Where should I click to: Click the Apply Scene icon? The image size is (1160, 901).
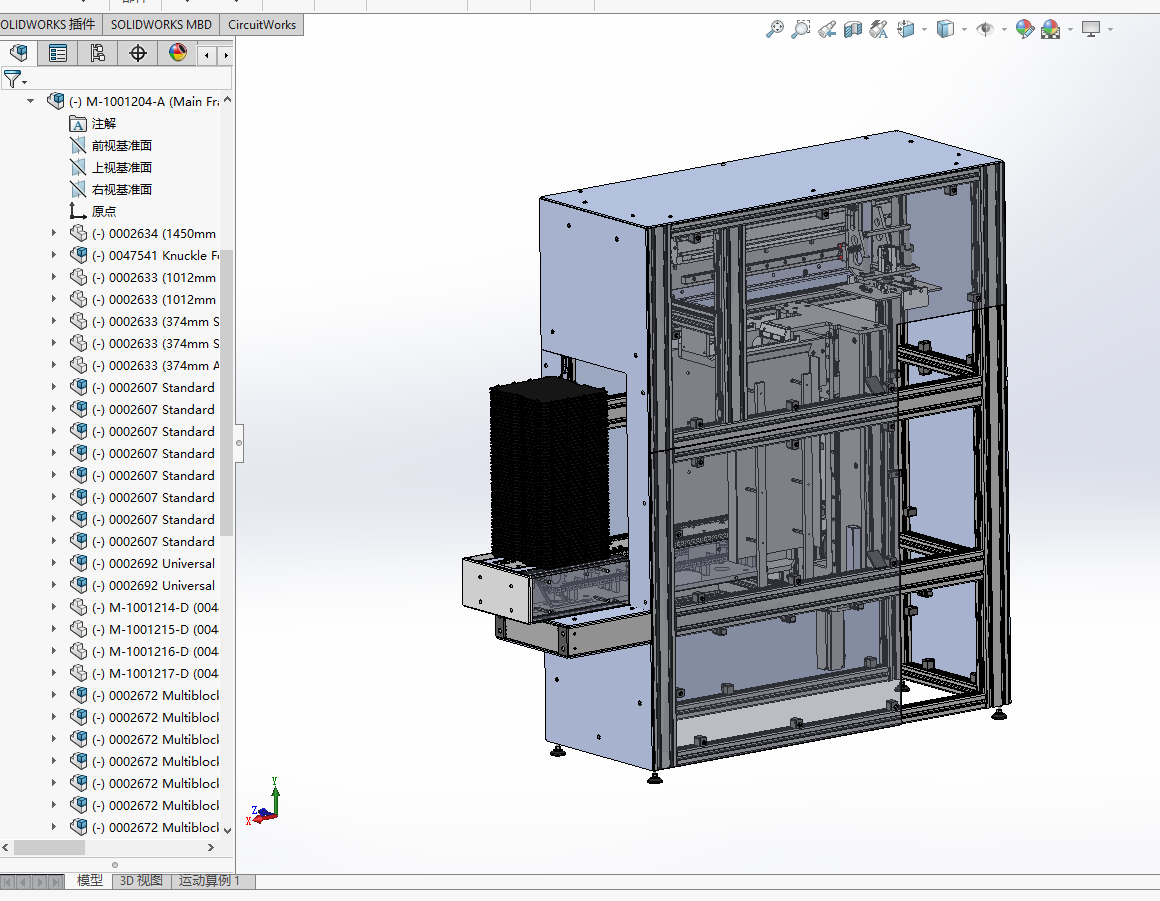coord(1051,30)
